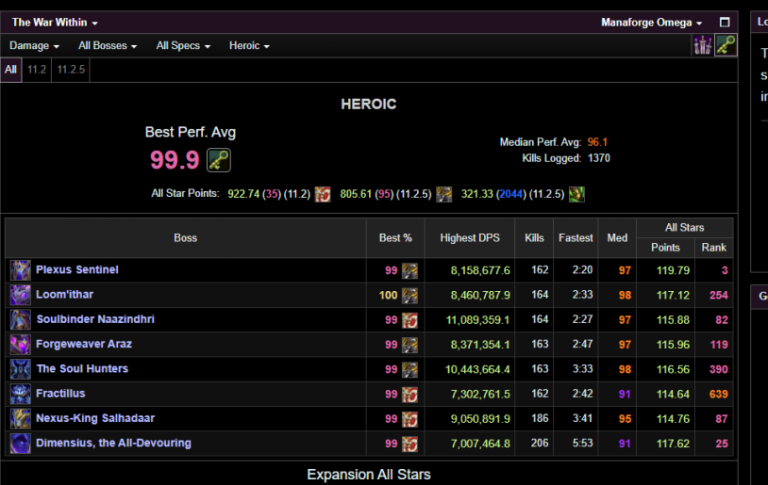Click the 5:53 fastest kill time

pos(582,443)
